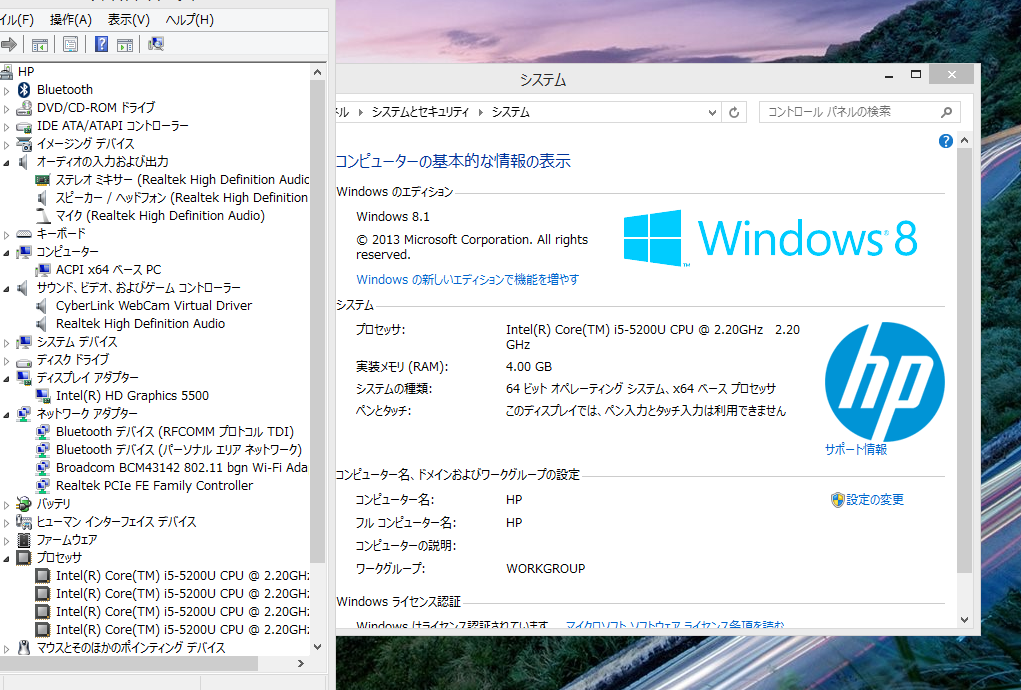Click the バッテリ battery icon

click(x=24, y=504)
